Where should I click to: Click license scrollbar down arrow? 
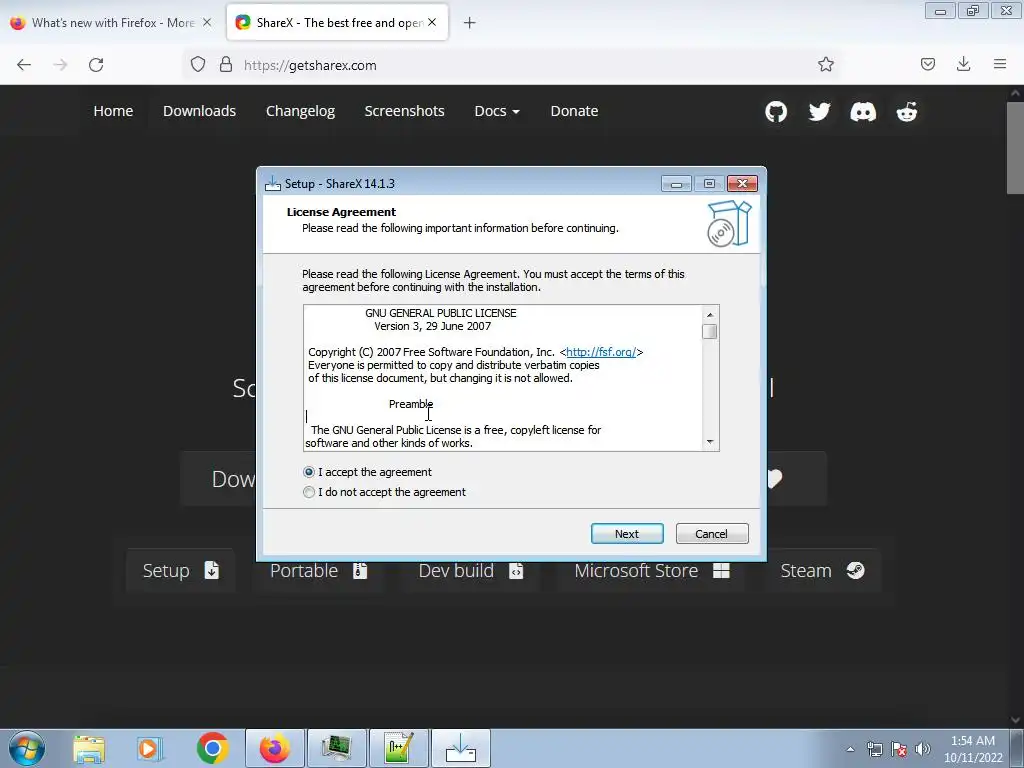[710, 442]
